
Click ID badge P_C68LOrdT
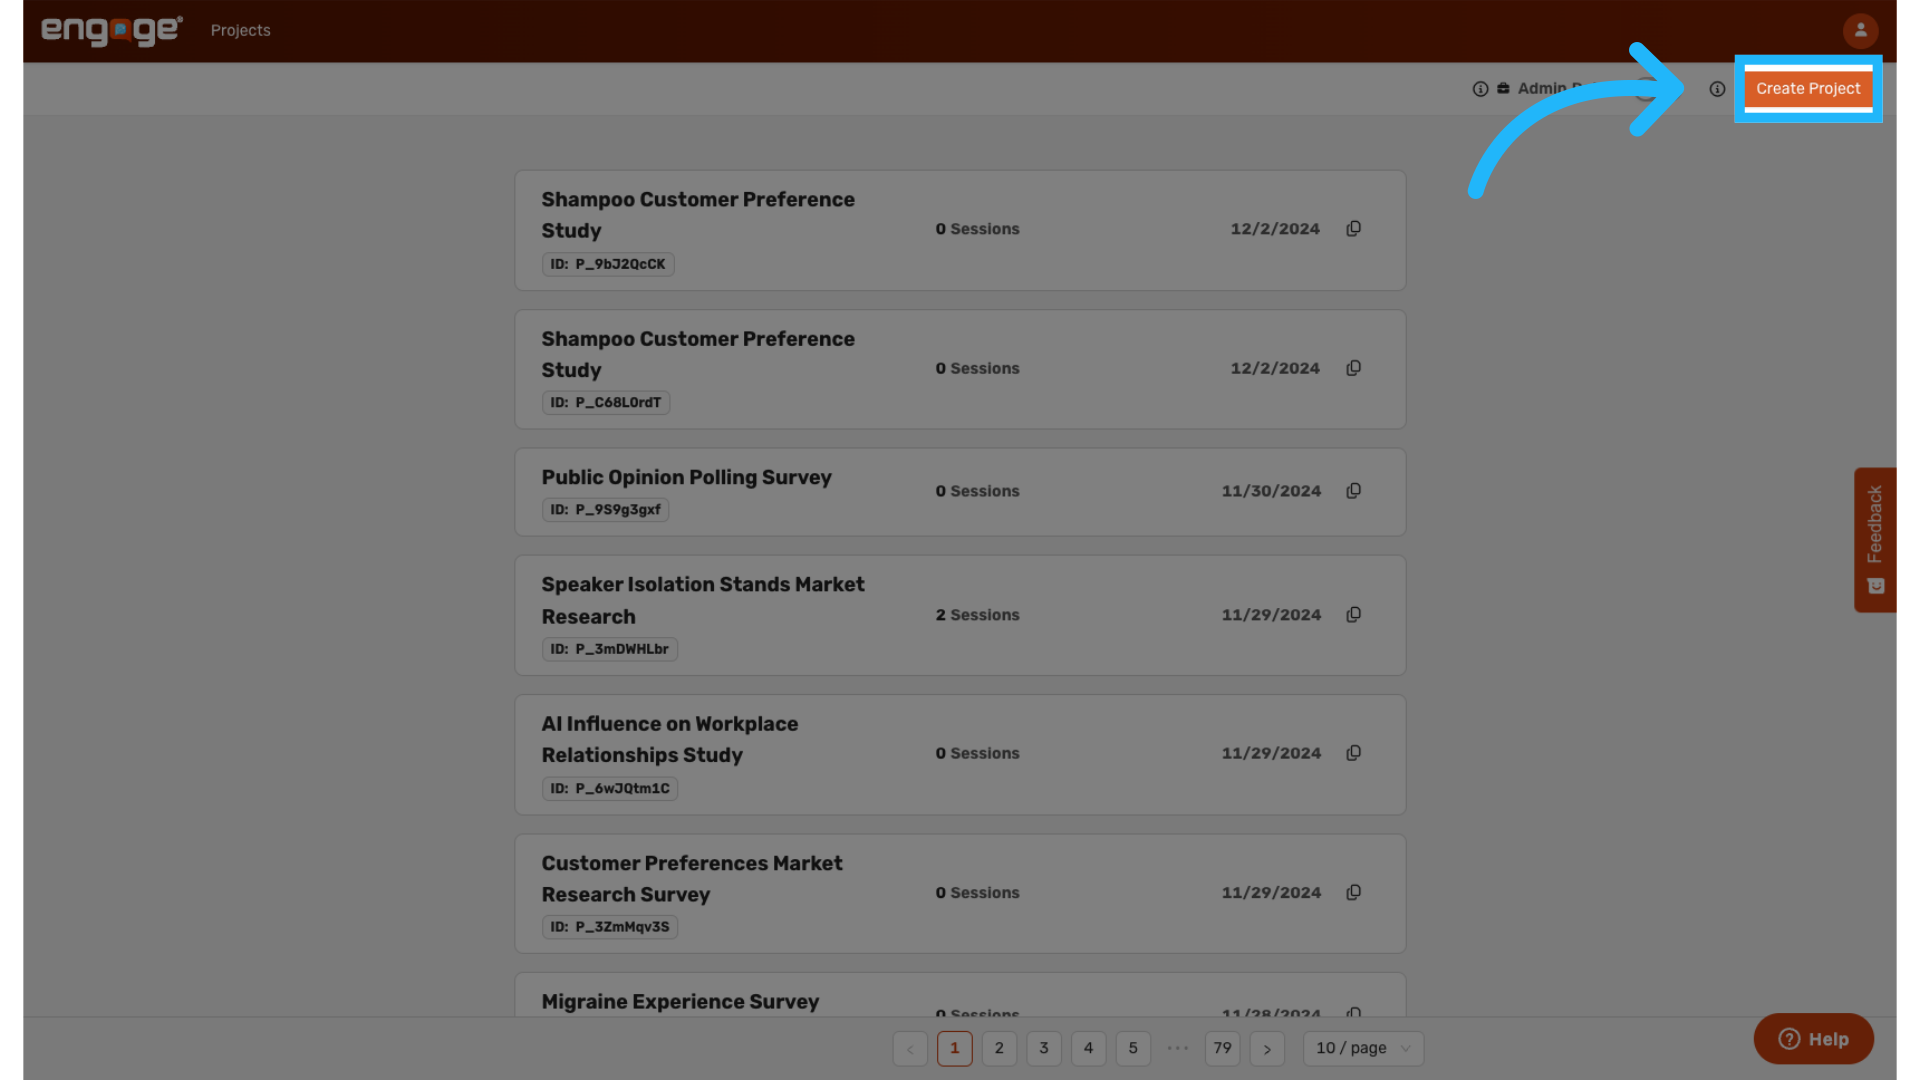[606, 402]
